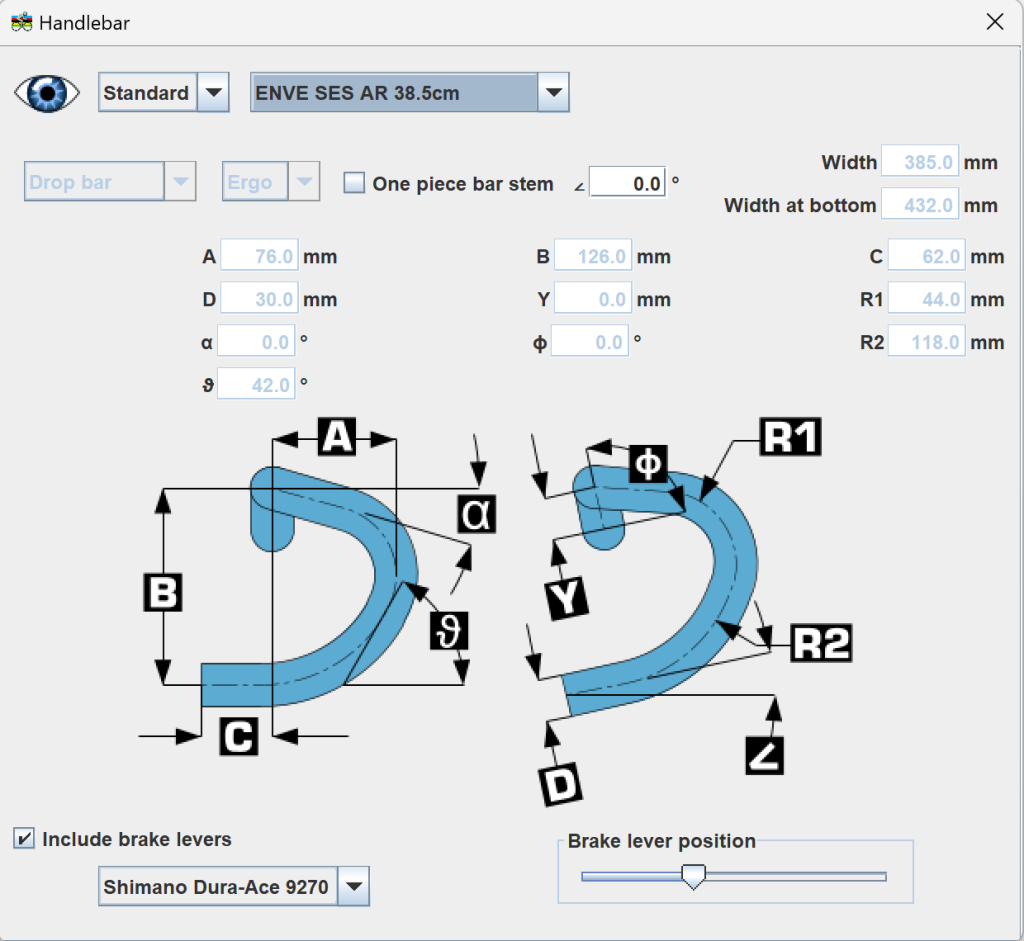Click the R1 label in the diagram

791,436
